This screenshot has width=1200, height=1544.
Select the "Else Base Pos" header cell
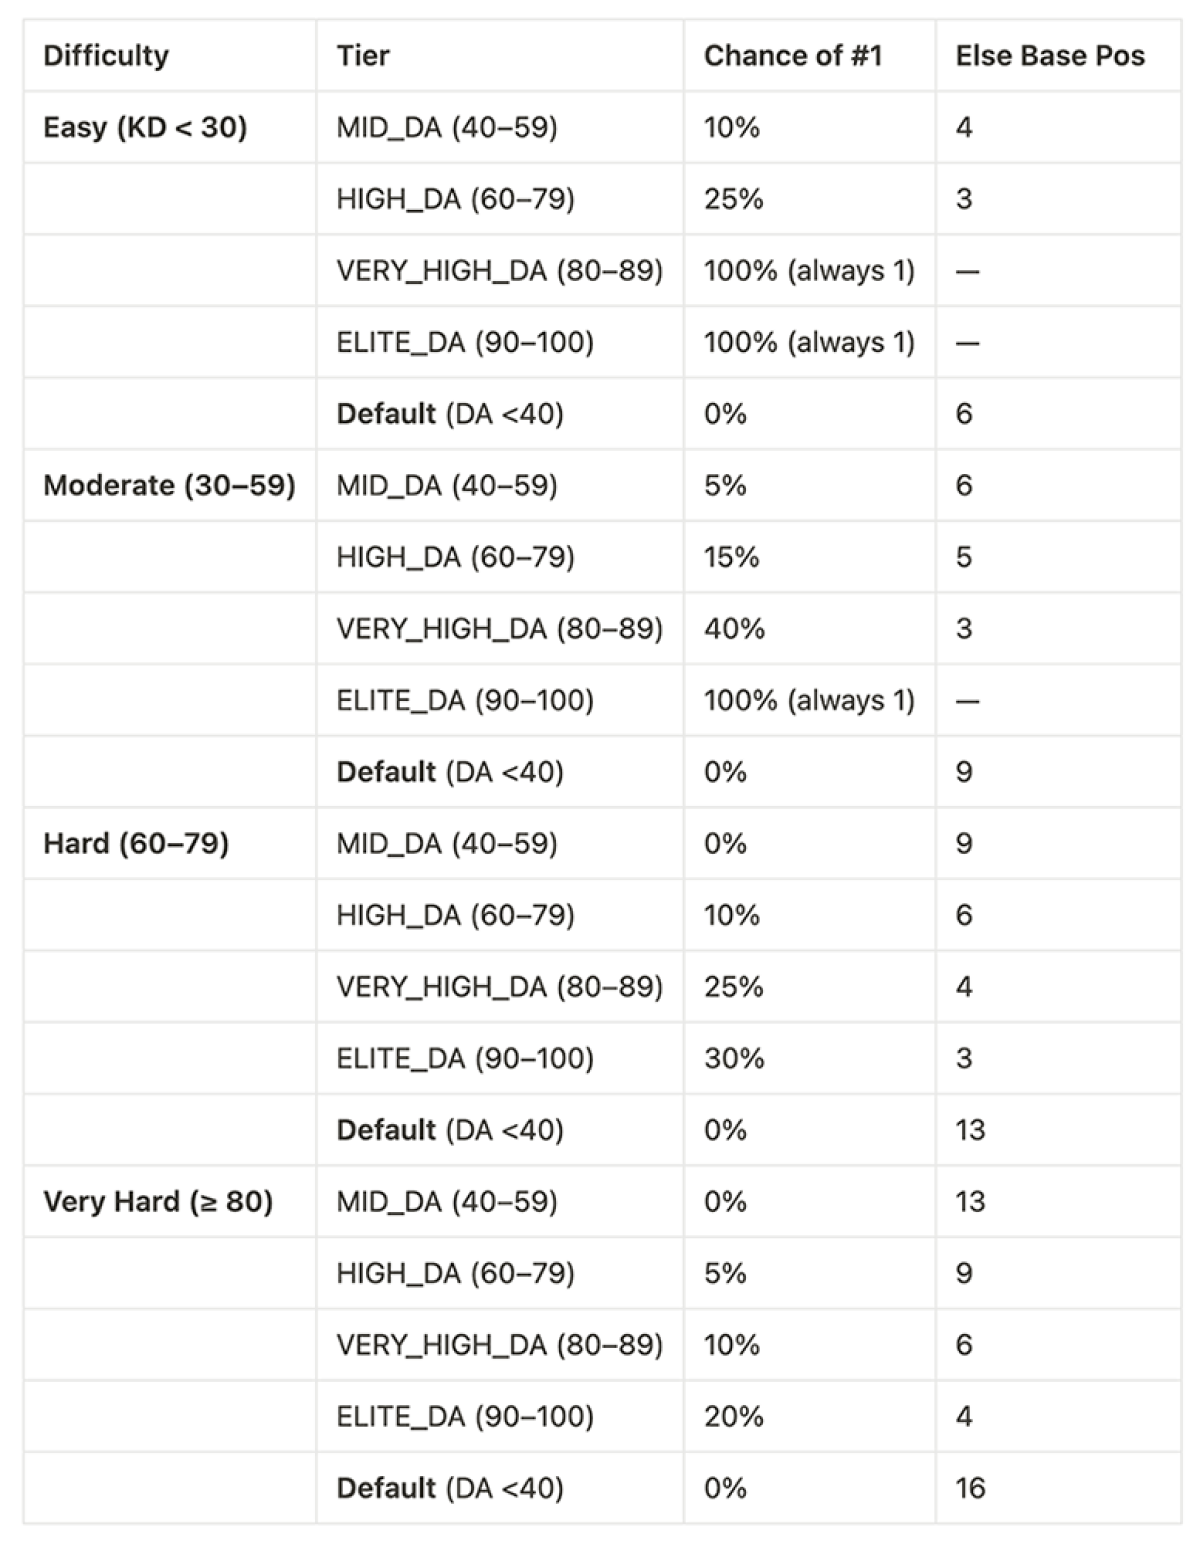click(x=1050, y=56)
